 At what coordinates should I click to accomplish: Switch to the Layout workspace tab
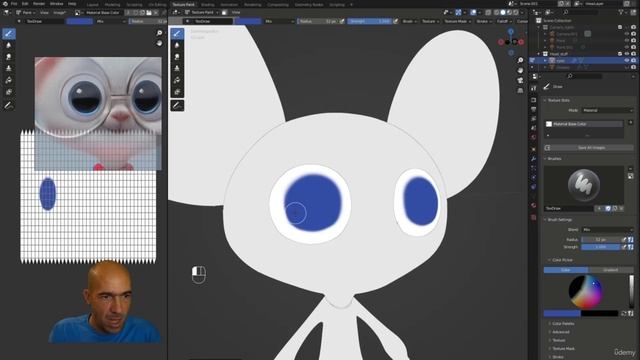(93, 4)
